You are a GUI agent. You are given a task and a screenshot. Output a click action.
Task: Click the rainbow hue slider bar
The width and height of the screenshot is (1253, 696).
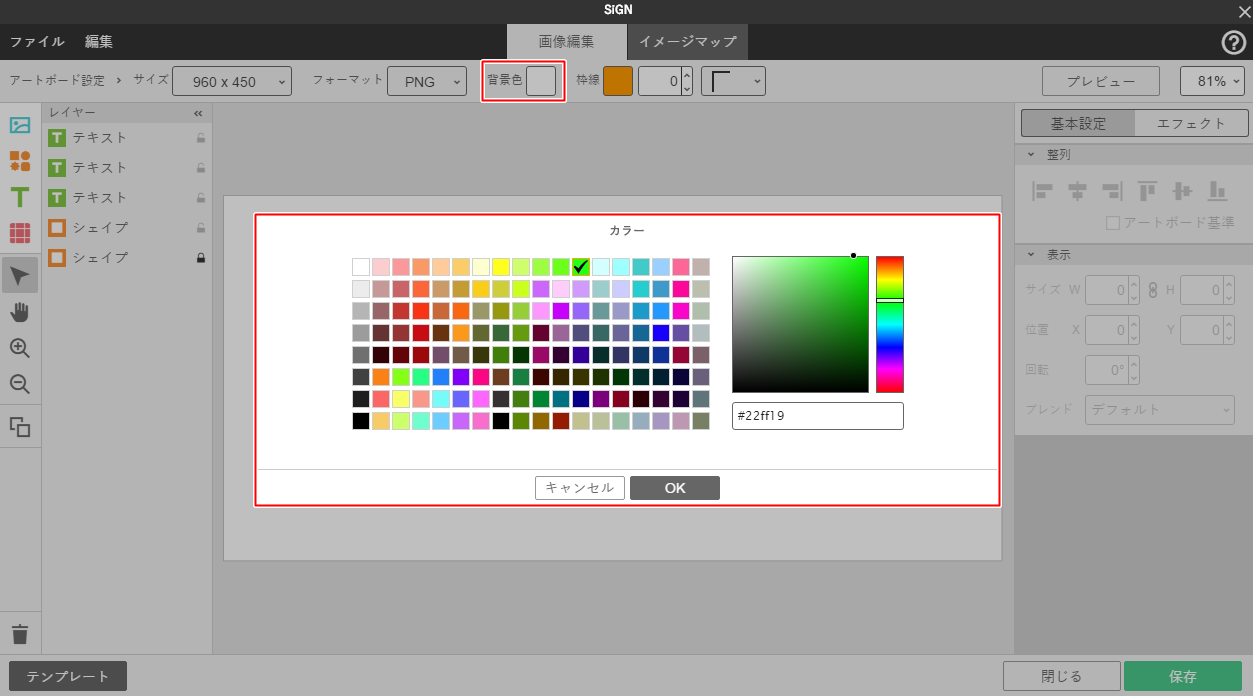point(890,324)
